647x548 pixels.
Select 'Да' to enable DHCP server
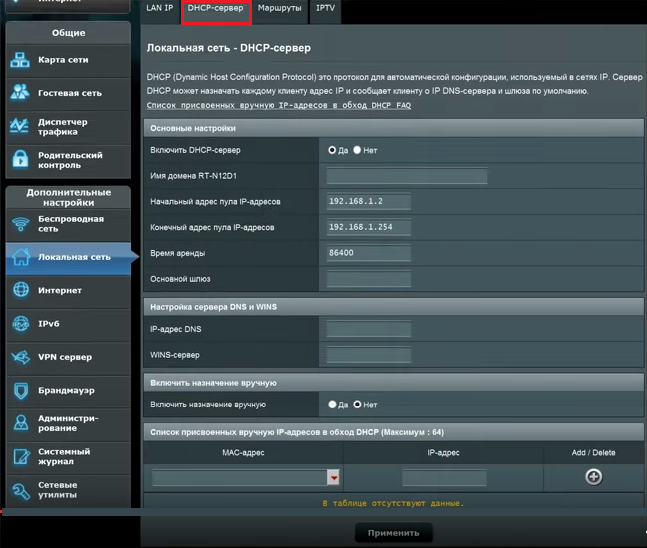click(333, 150)
